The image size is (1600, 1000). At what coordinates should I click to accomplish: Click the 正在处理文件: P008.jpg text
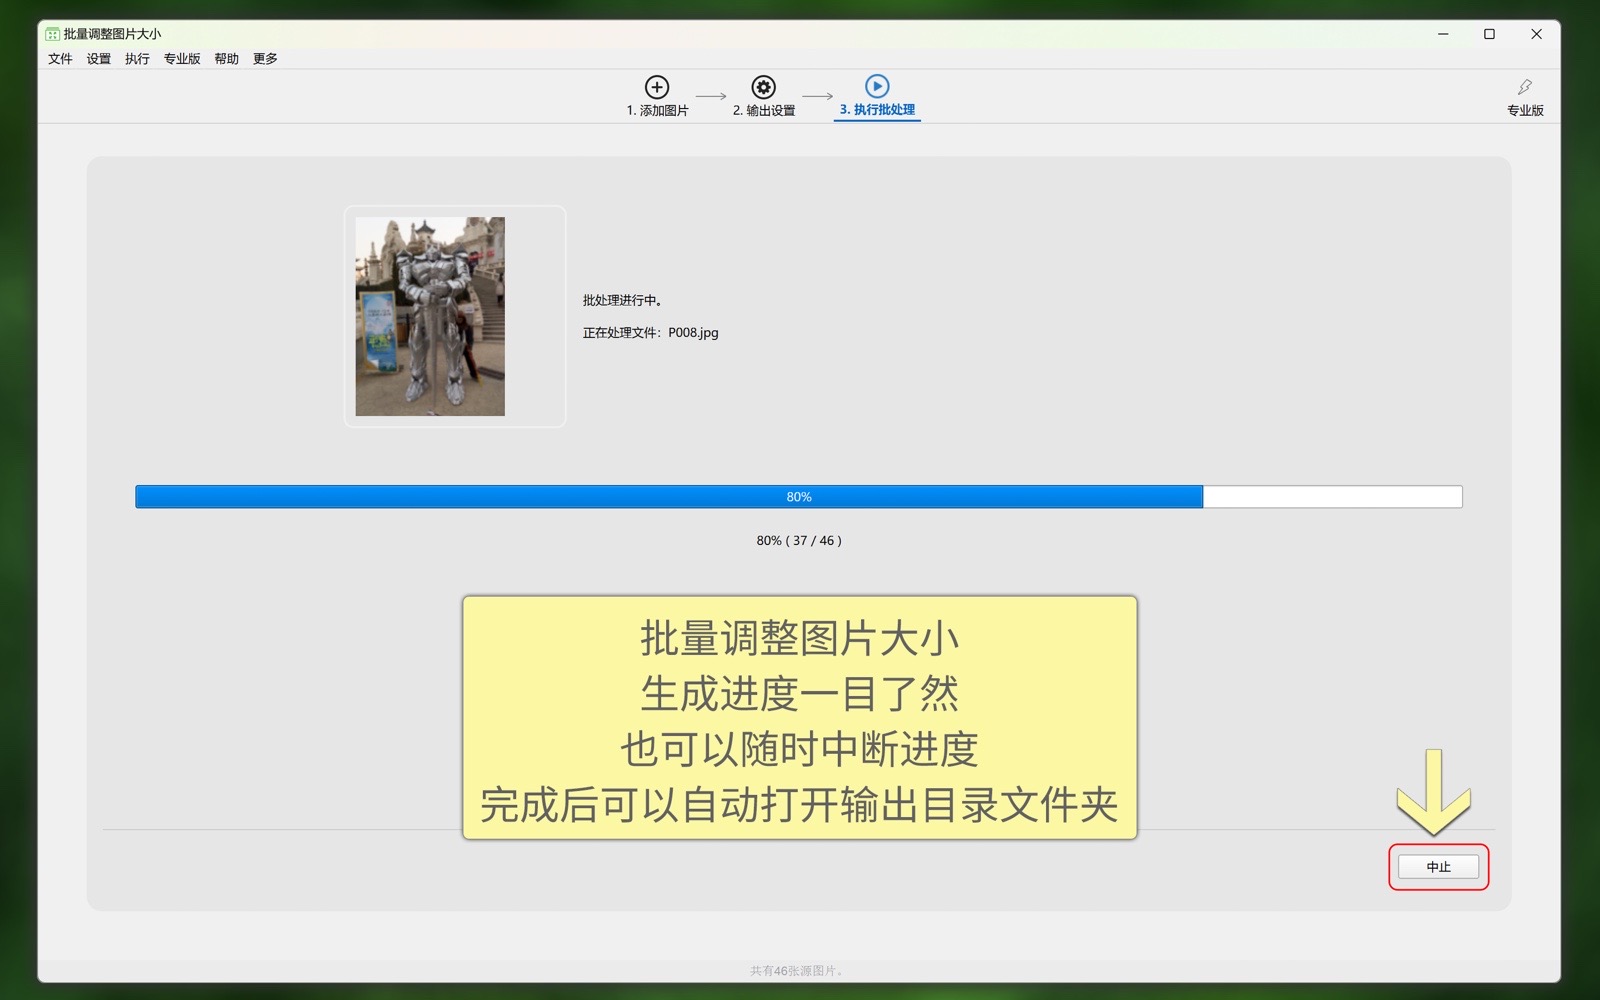[x=651, y=333]
